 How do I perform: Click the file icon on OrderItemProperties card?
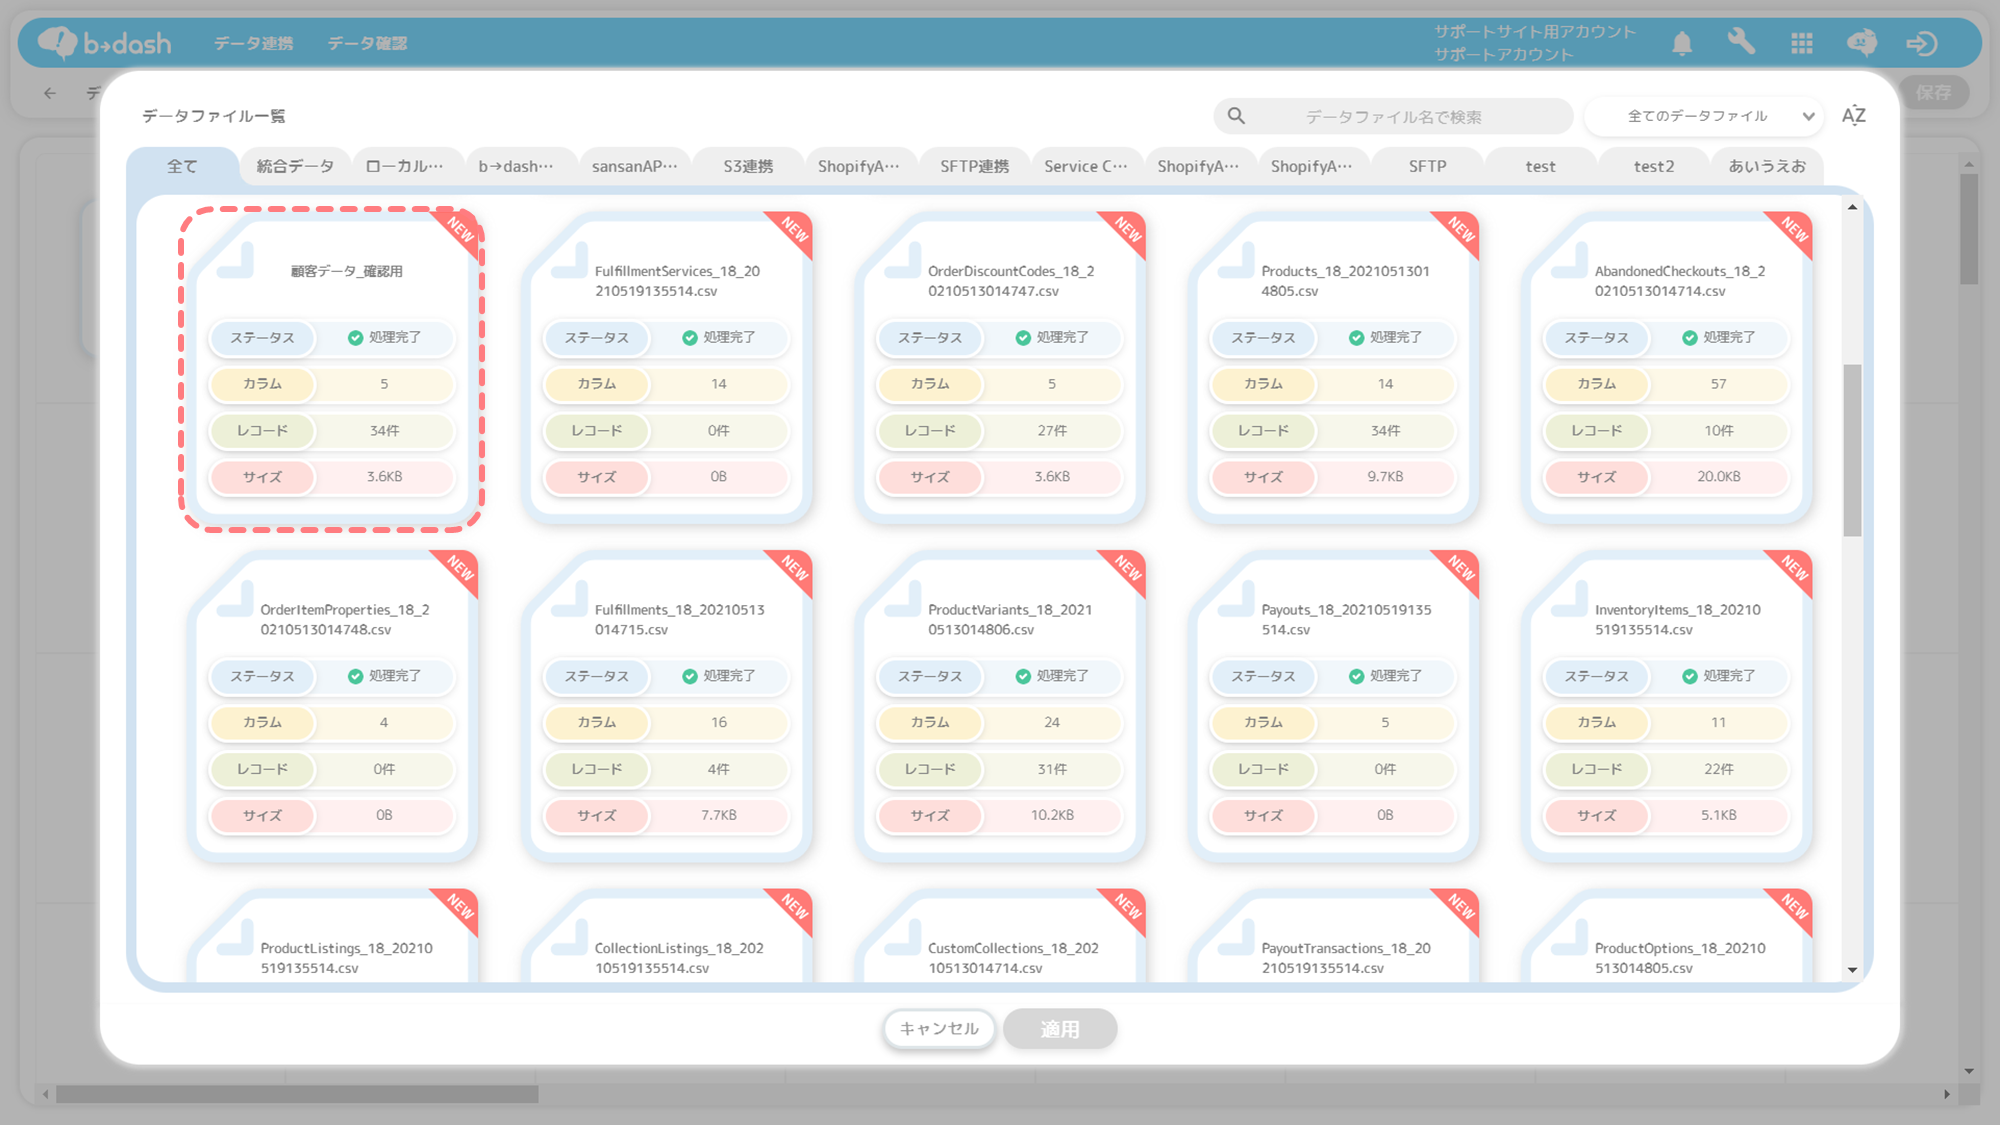tap(235, 599)
